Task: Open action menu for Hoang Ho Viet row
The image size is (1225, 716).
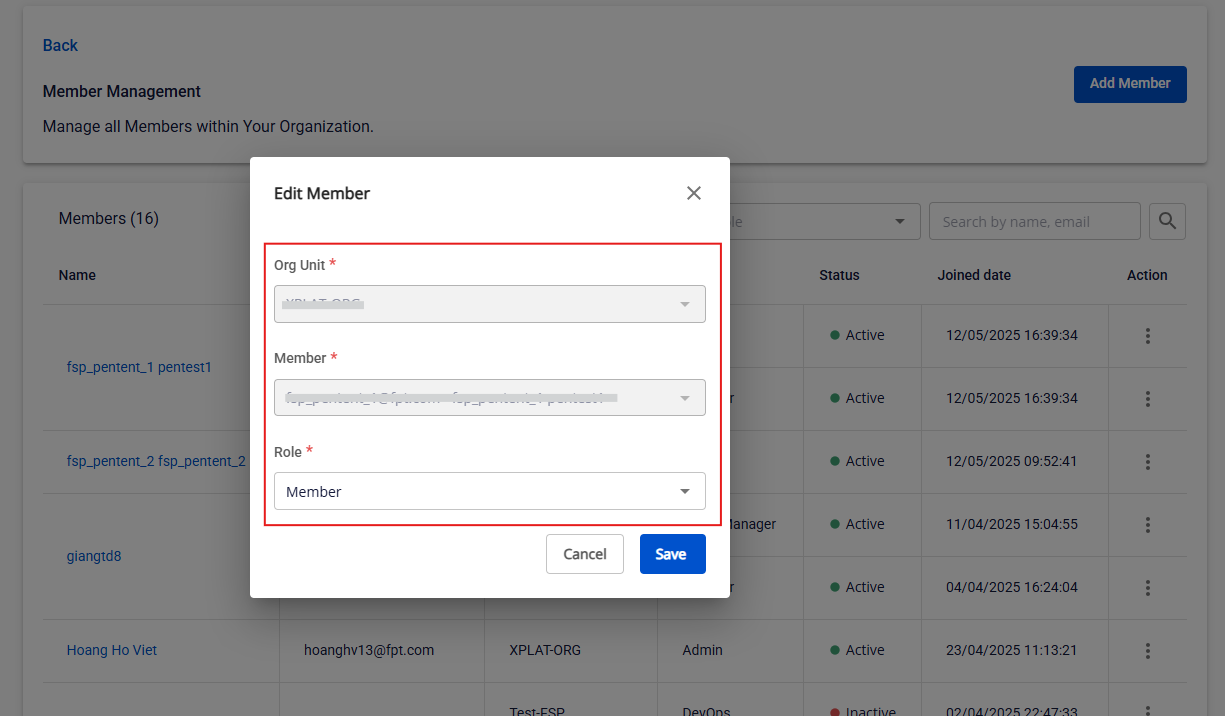Action: 1148,650
